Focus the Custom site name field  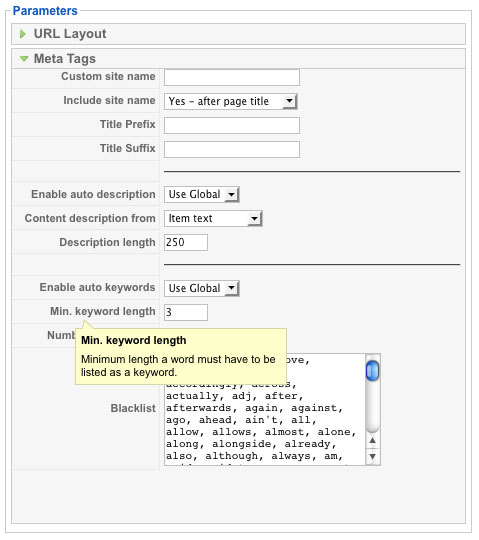tap(232, 77)
